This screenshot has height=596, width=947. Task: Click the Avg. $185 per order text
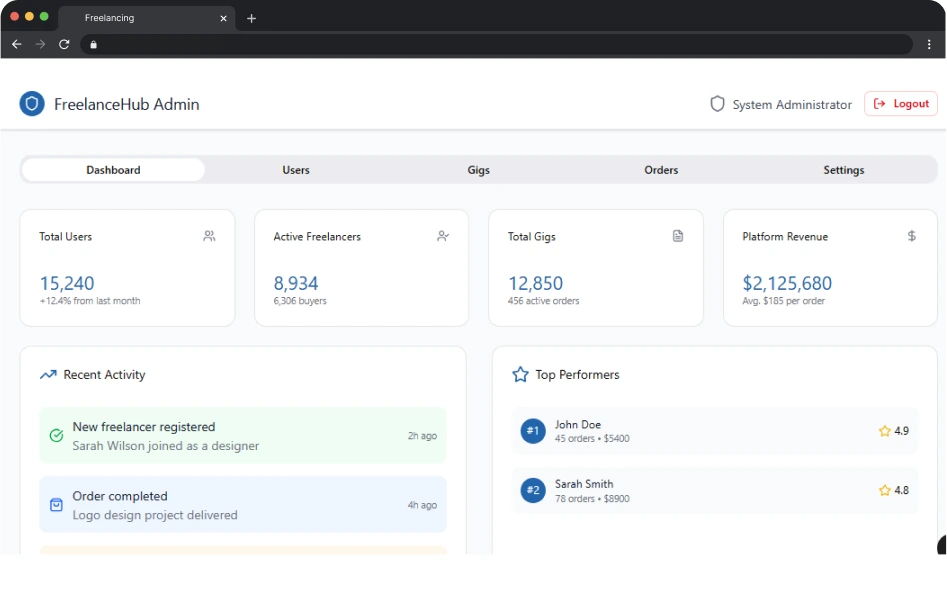783,301
